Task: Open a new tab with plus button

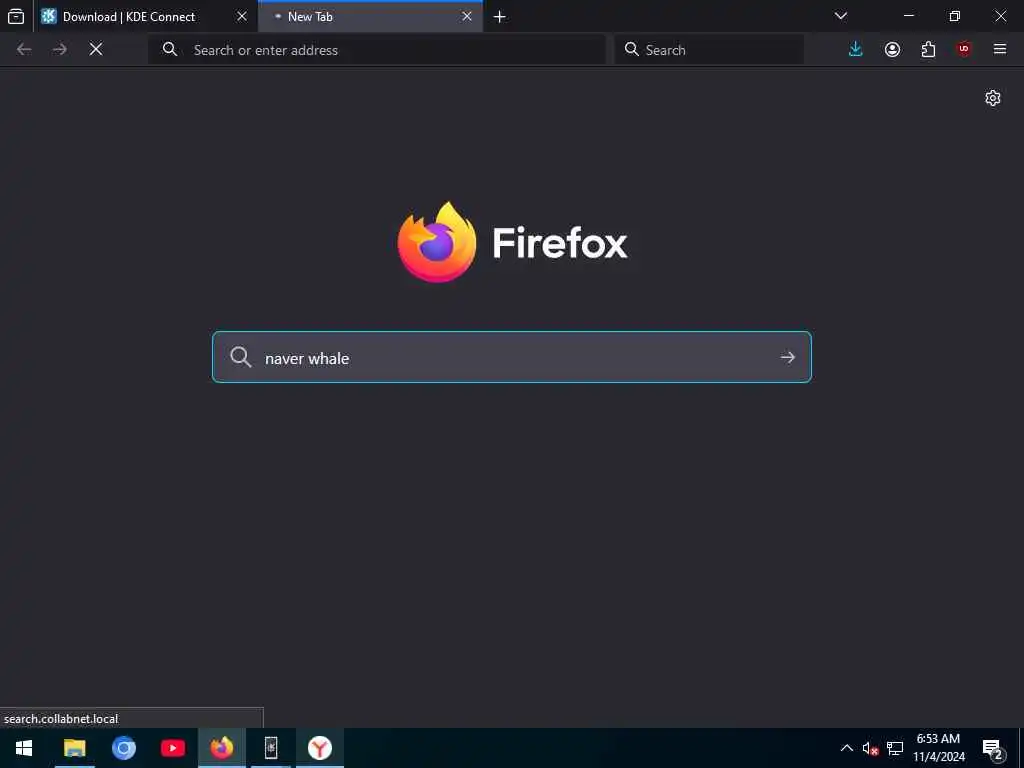Action: (x=500, y=17)
